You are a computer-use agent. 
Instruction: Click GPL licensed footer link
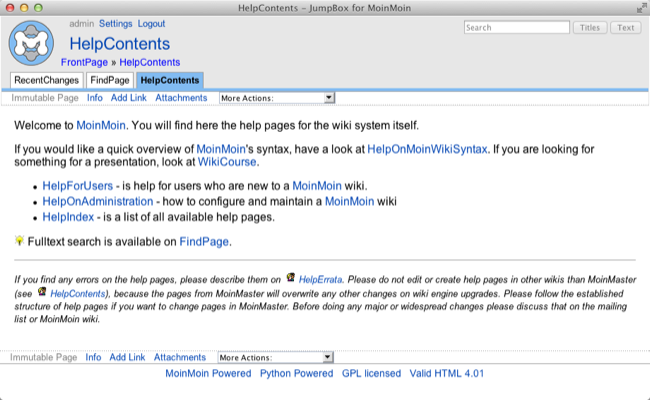pos(371,373)
